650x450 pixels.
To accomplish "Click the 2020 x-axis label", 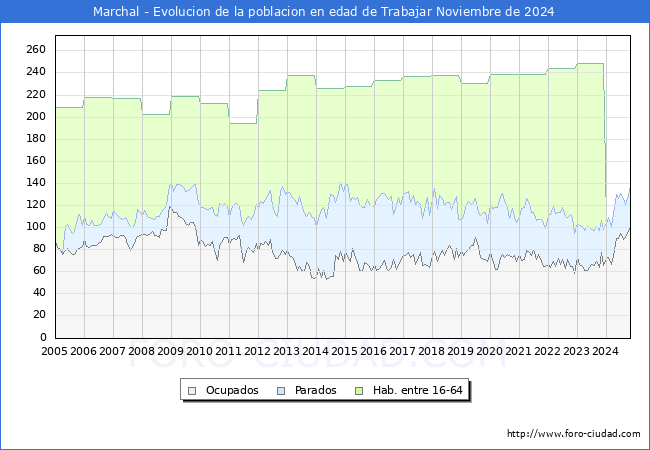I will [490, 351].
